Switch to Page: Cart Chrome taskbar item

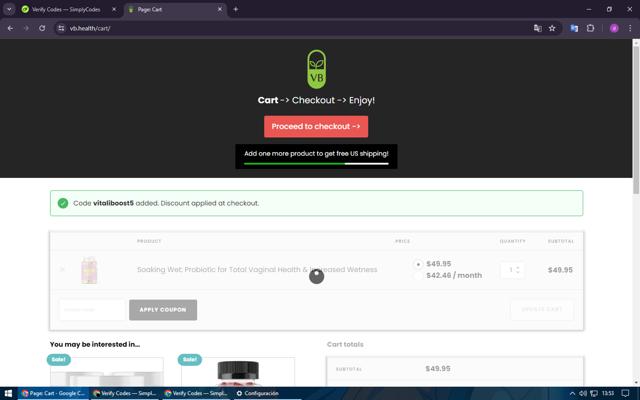(x=53, y=393)
